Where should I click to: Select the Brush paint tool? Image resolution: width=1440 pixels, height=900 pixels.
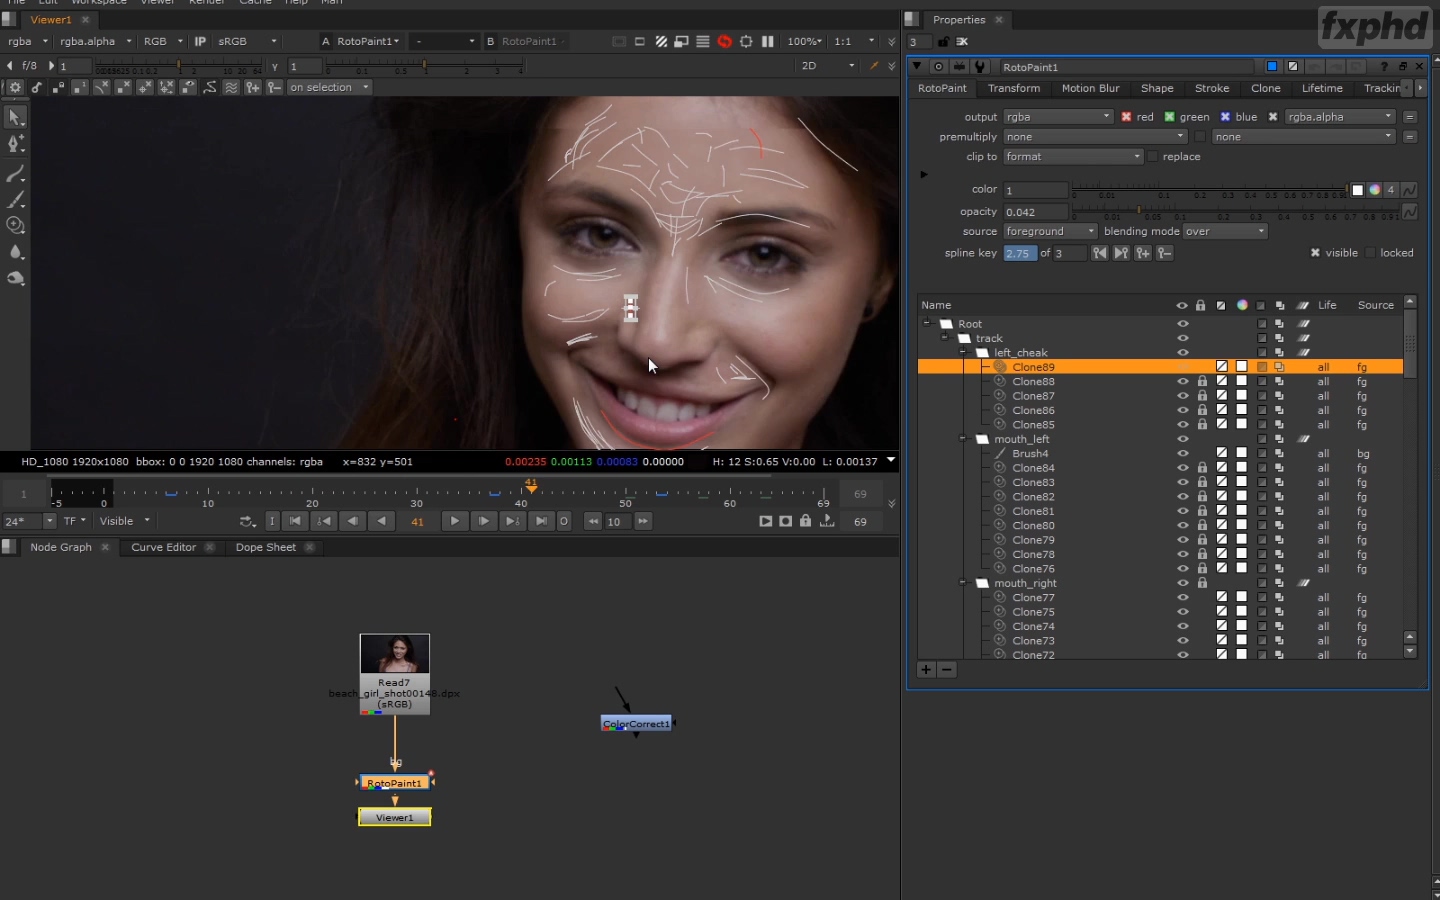click(x=15, y=200)
